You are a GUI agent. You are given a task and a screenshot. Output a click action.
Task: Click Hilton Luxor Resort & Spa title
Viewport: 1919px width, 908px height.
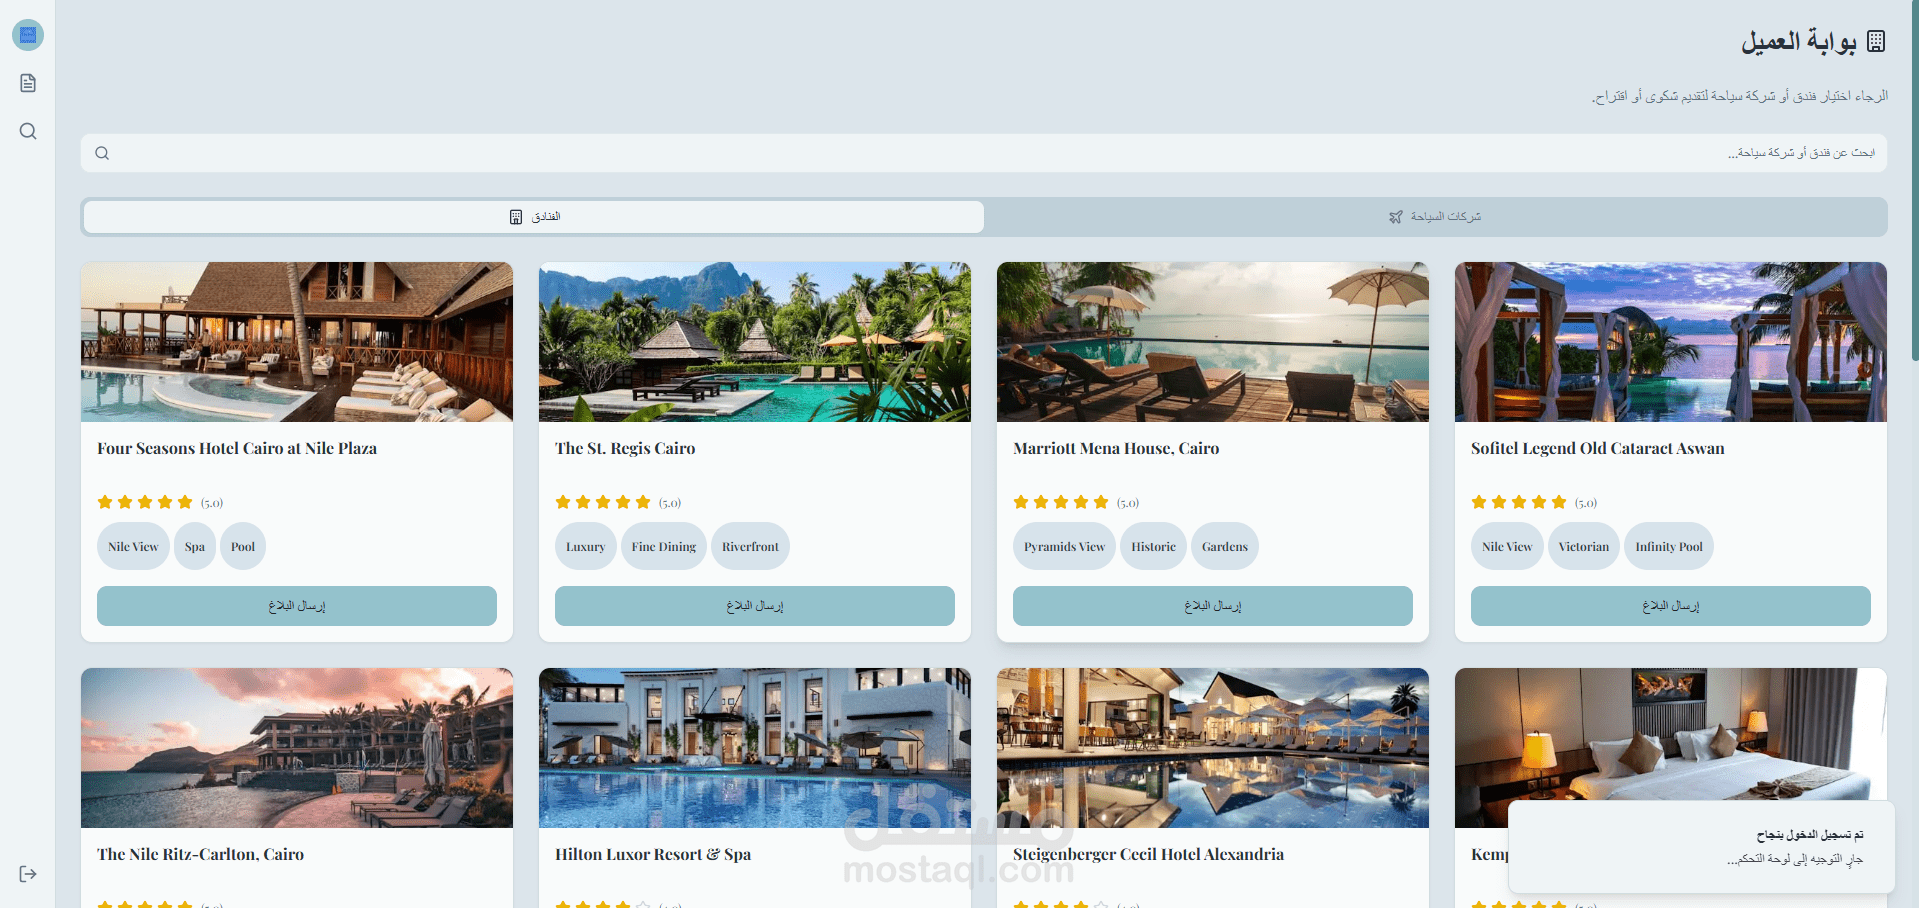click(x=653, y=855)
